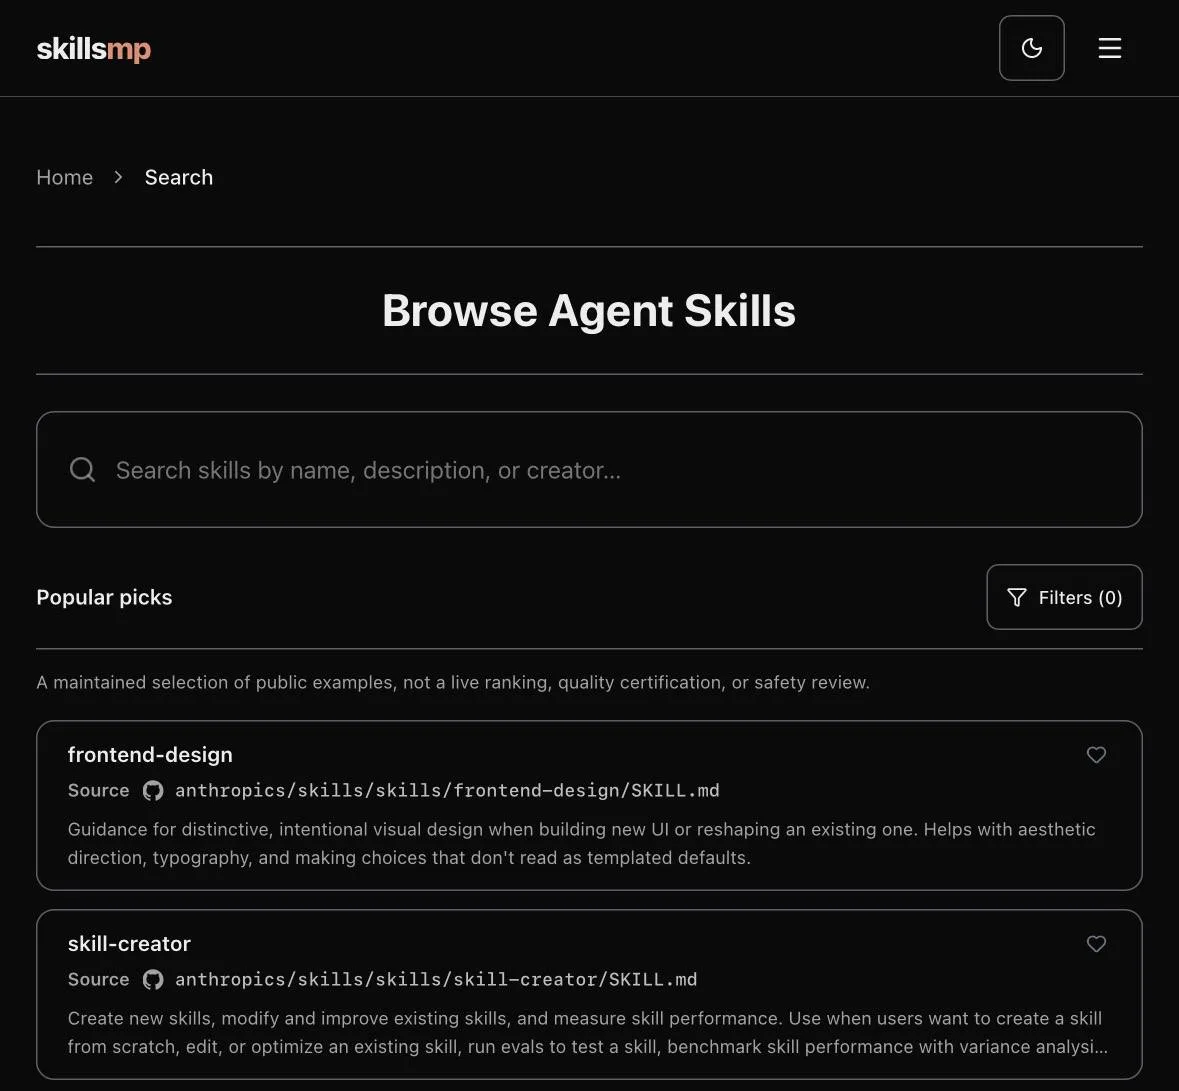
Task: Open the skill-creator skill title
Action: point(129,944)
